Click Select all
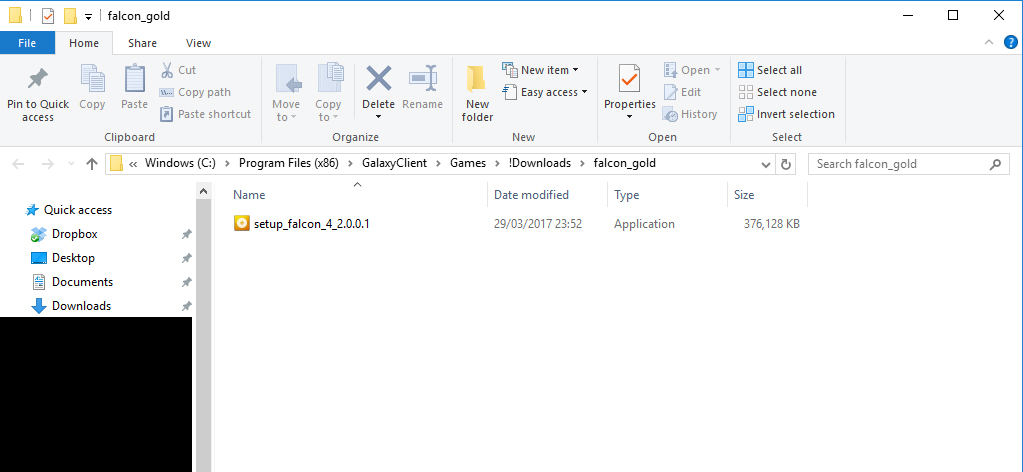The height and width of the screenshot is (472, 1023). (x=770, y=70)
